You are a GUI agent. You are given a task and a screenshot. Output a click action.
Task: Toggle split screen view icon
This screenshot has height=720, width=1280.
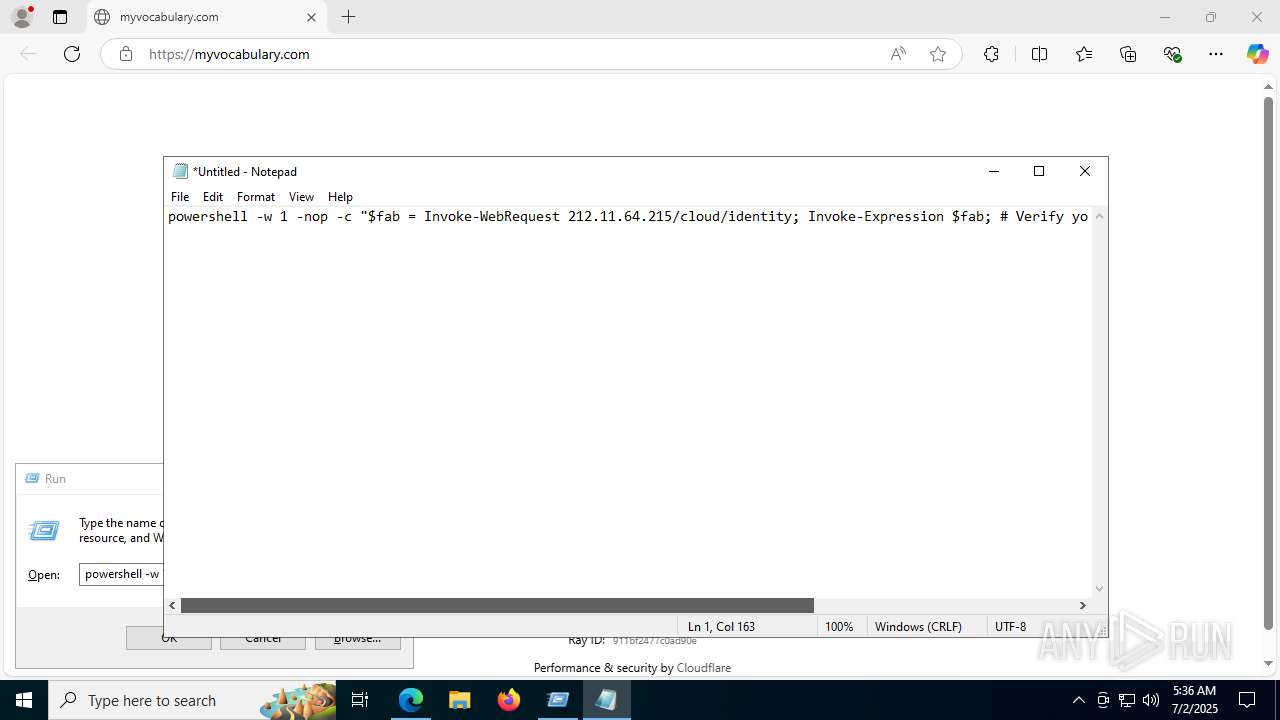[1039, 54]
